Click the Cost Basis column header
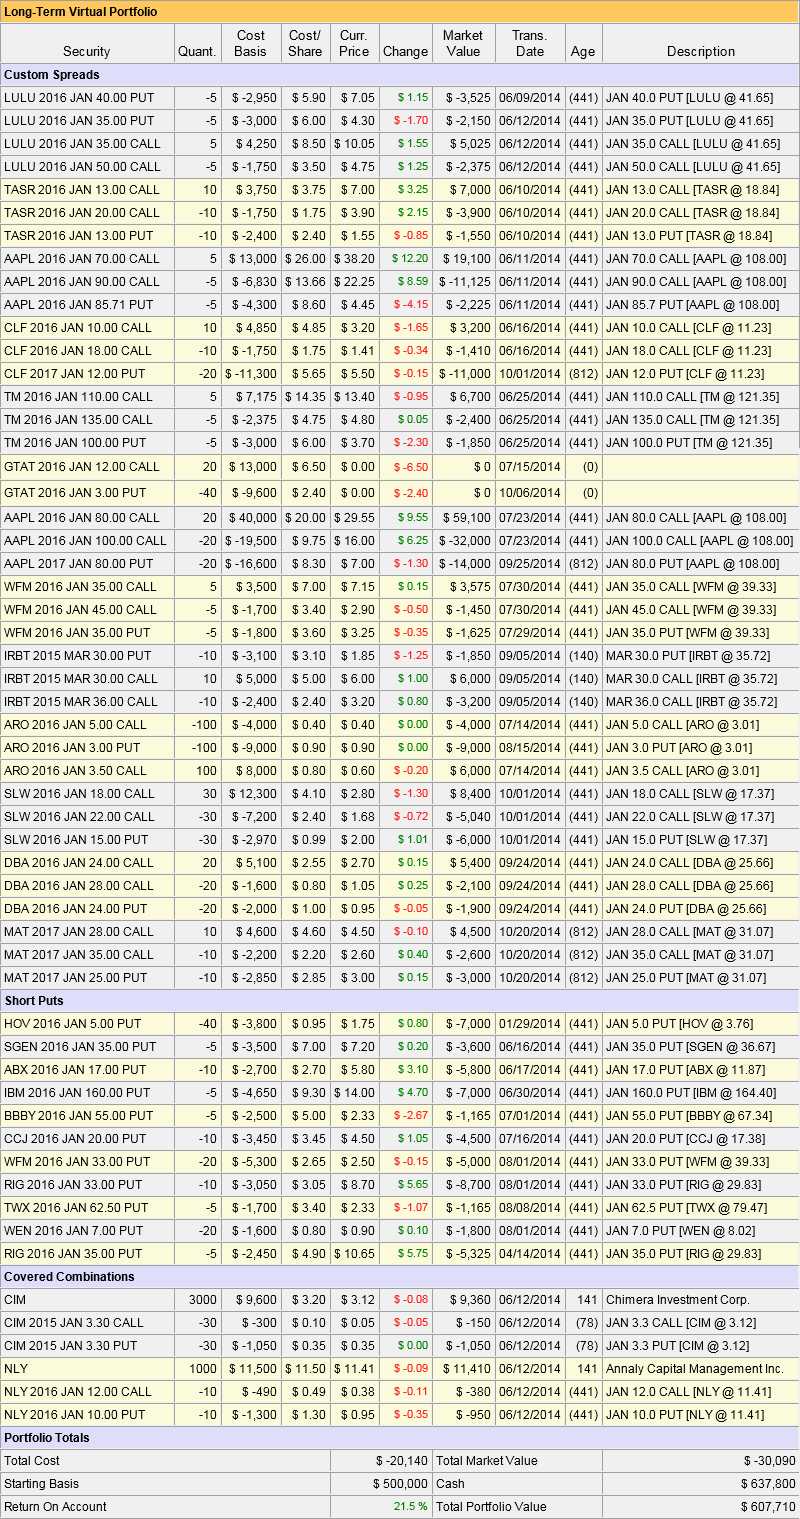800x1519 pixels. (251, 43)
